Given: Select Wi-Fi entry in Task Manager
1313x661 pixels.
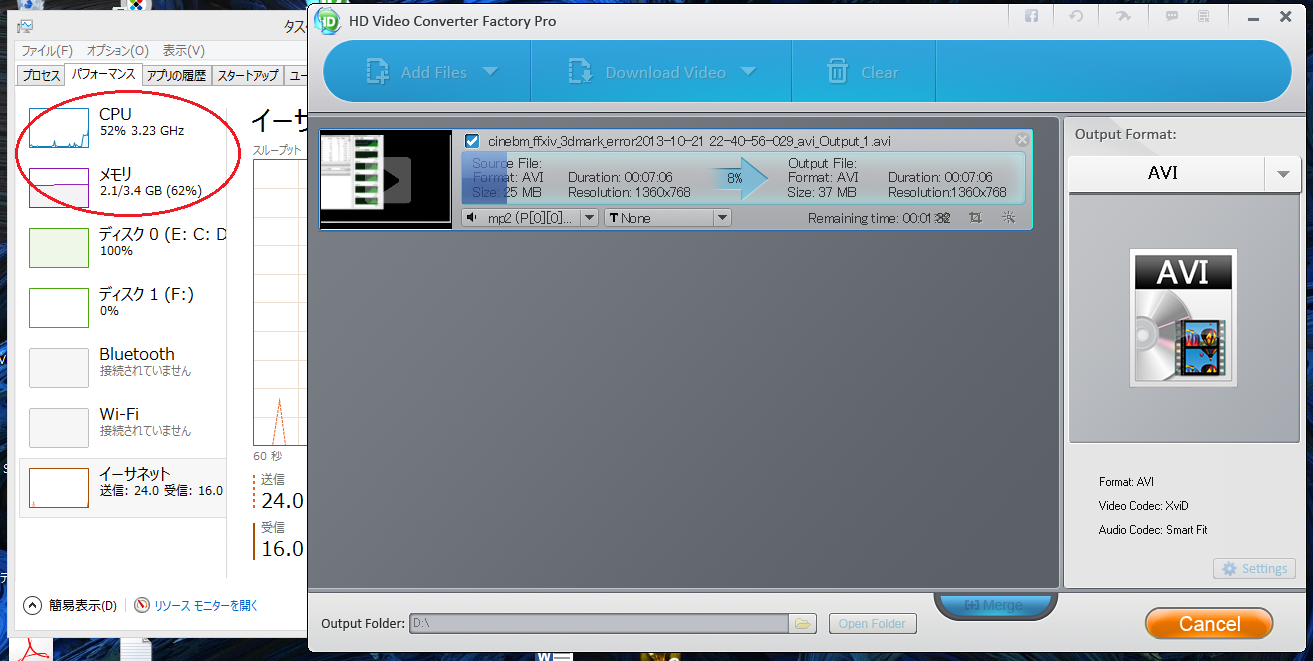Looking at the screenshot, I should coord(122,428).
